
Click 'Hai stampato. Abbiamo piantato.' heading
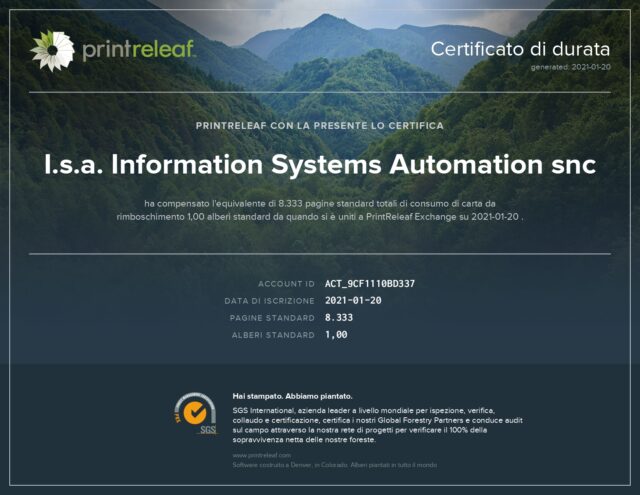click(x=292, y=396)
